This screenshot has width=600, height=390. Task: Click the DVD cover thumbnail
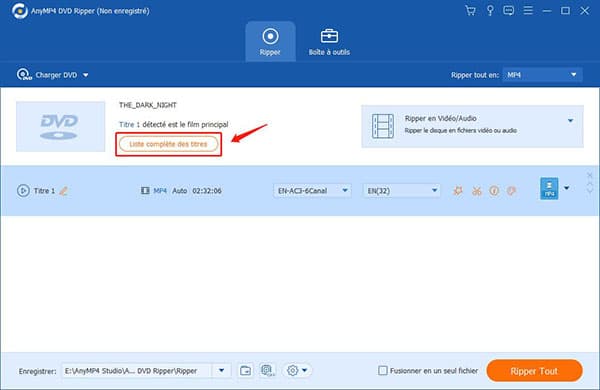click(60, 126)
